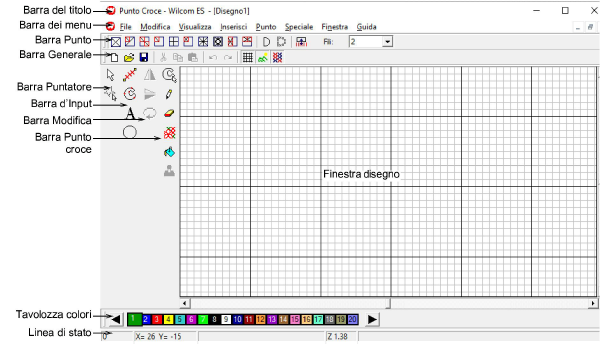
Task: Click the rotate tool with red dots
Action: (130, 94)
